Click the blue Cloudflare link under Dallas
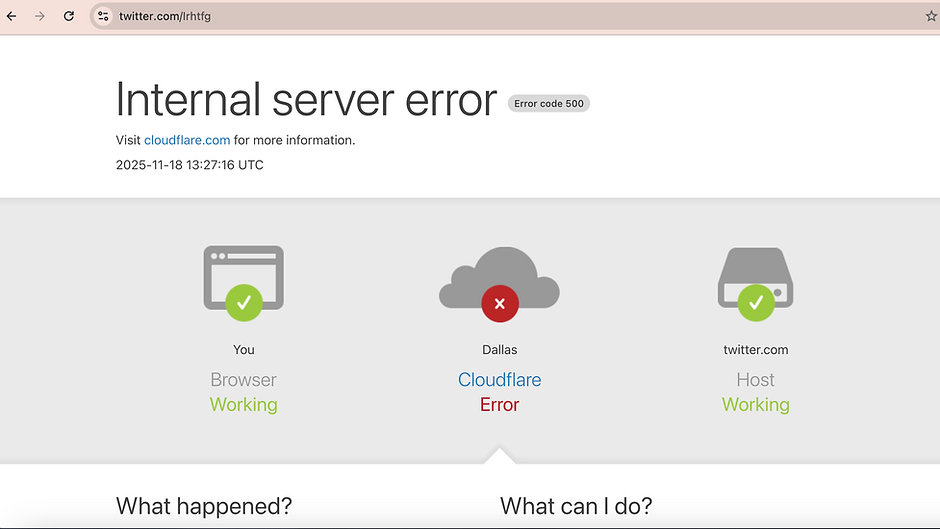Screen dimensions: 940x529 499,380
